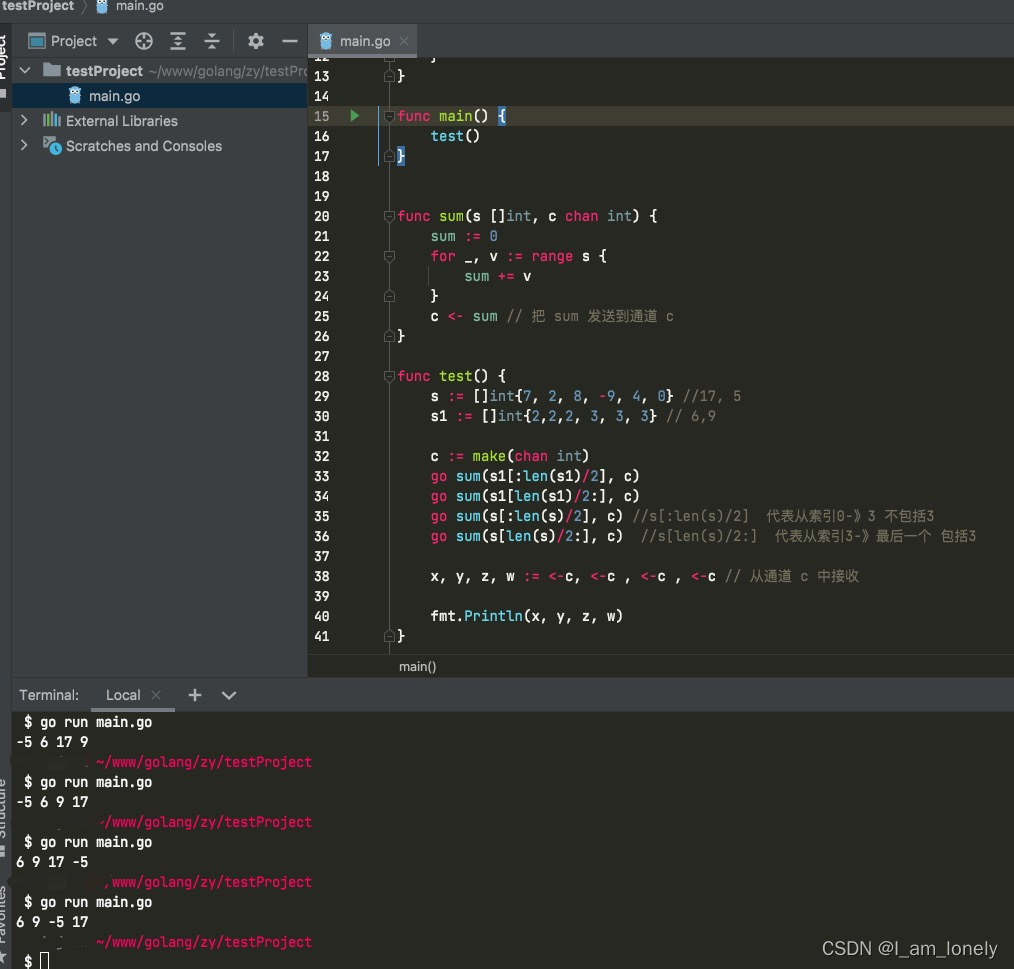Open the Structure sidebar panel
The image size is (1014, 969).
click(7, 812)
